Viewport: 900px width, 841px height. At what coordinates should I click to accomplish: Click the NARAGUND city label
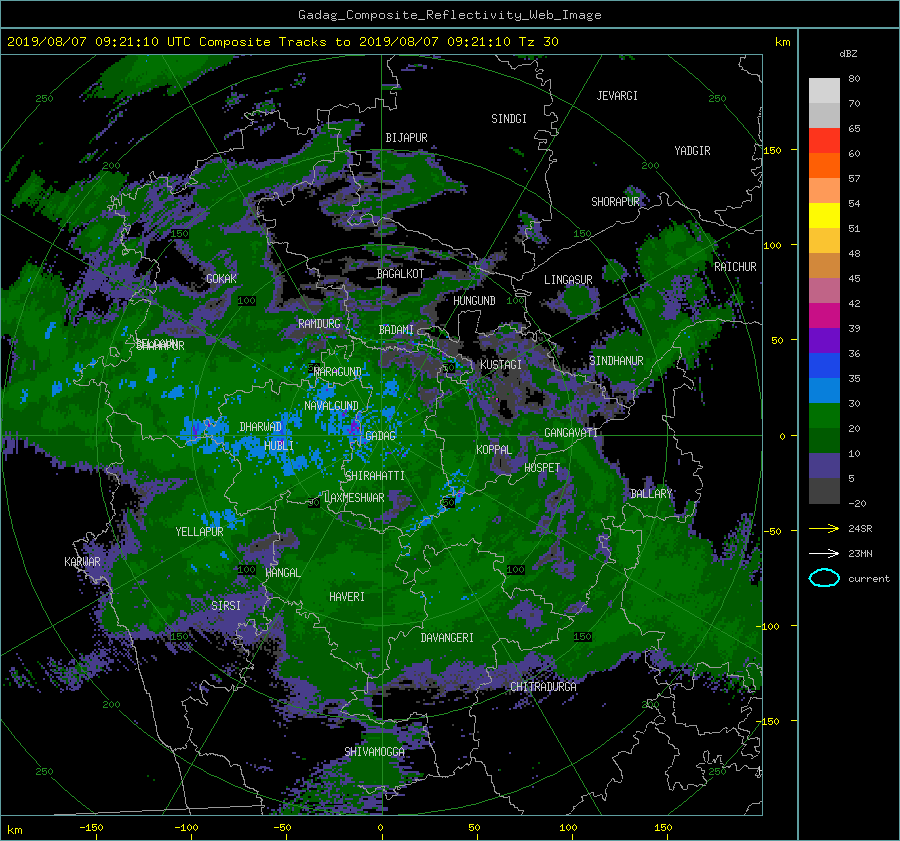pyautogui.click(x=338, y=372)
